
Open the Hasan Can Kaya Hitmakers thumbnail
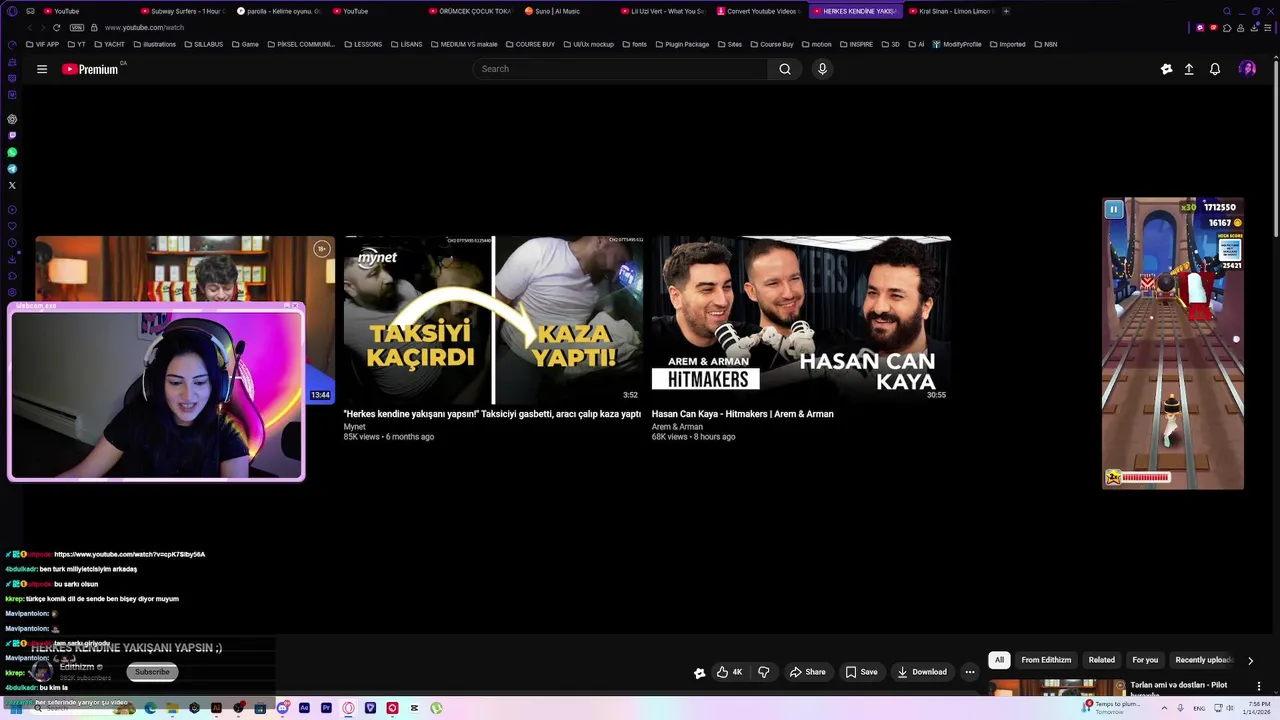click(x=801, y=320)
